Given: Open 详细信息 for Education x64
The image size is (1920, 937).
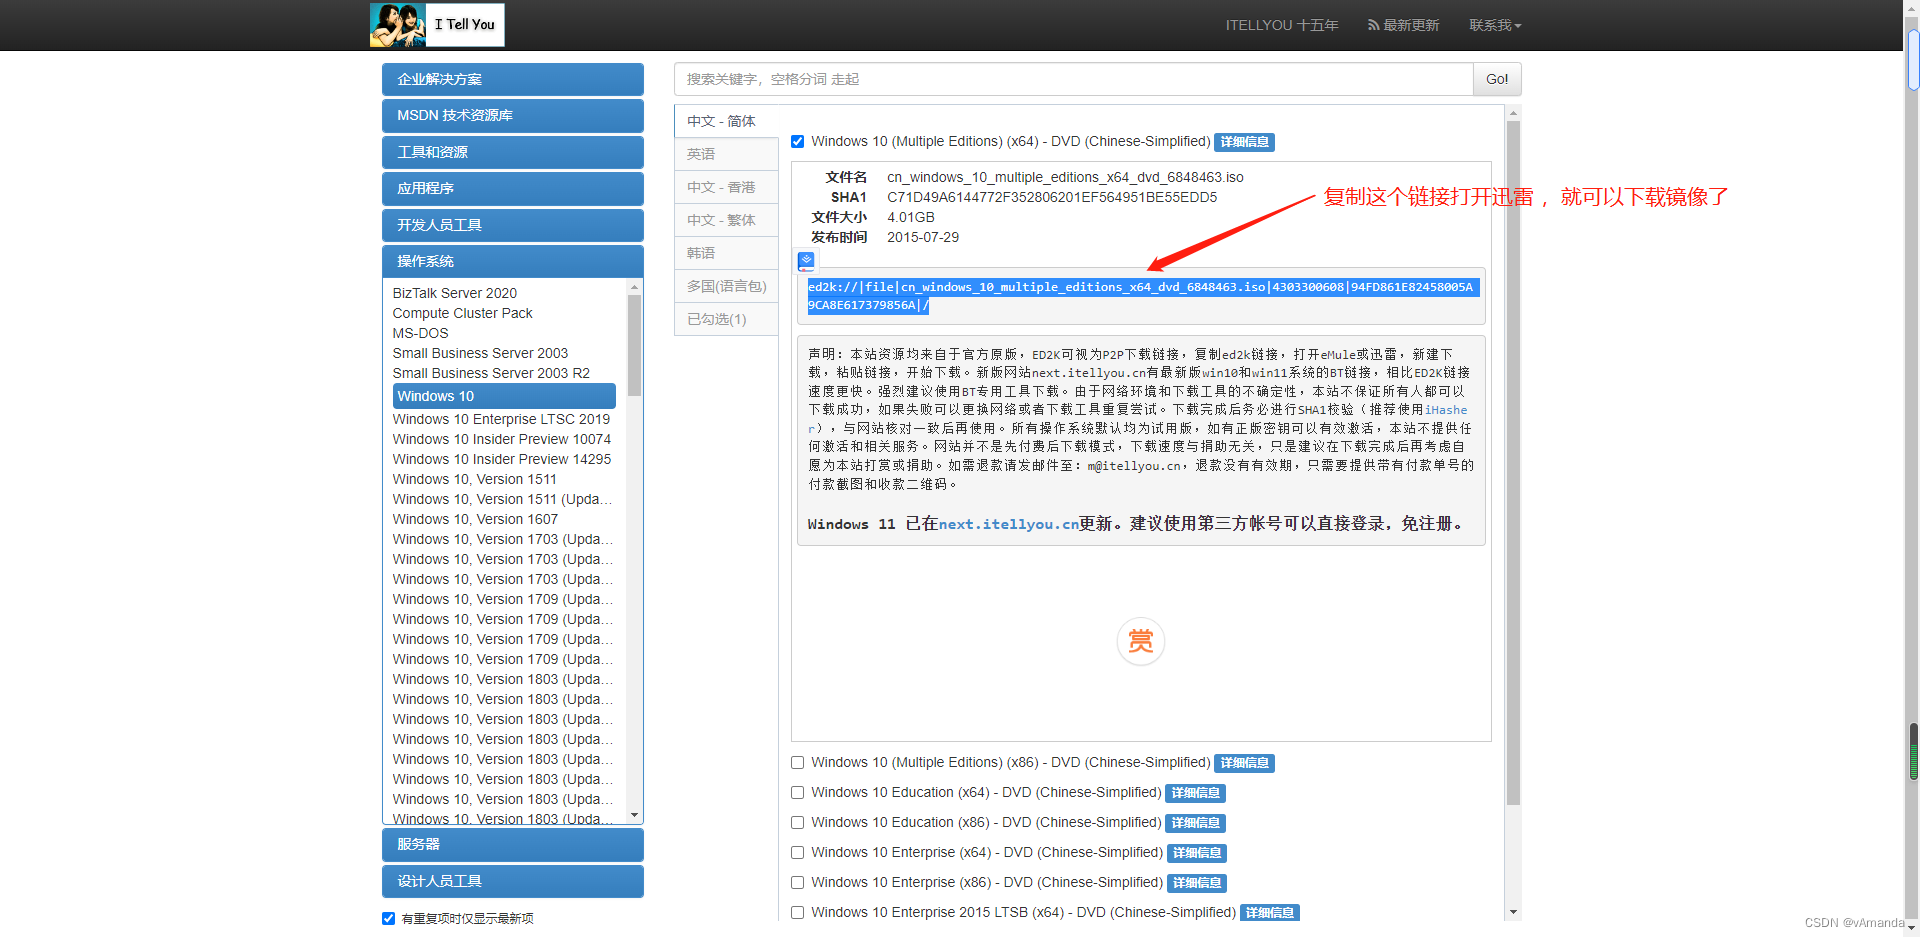Looking at the screenshot, I should [x=1196, y=793].
